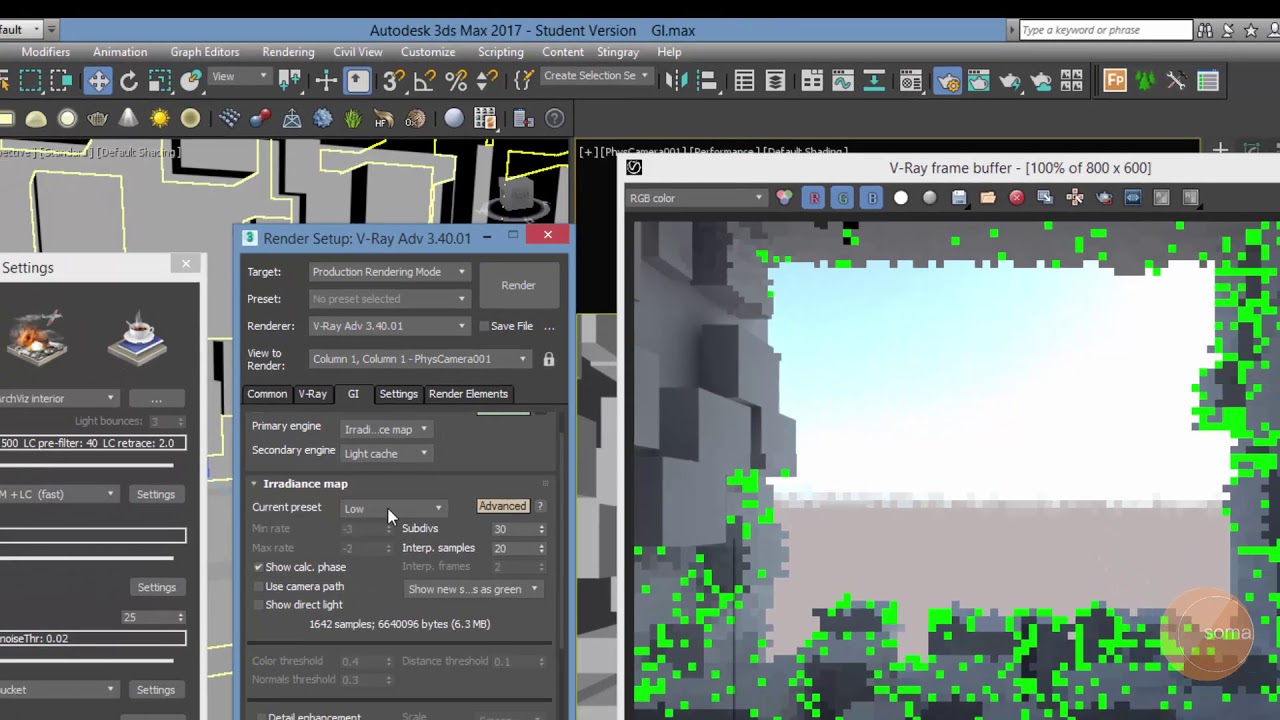Open the Graph Editors menu

(204, 52)
